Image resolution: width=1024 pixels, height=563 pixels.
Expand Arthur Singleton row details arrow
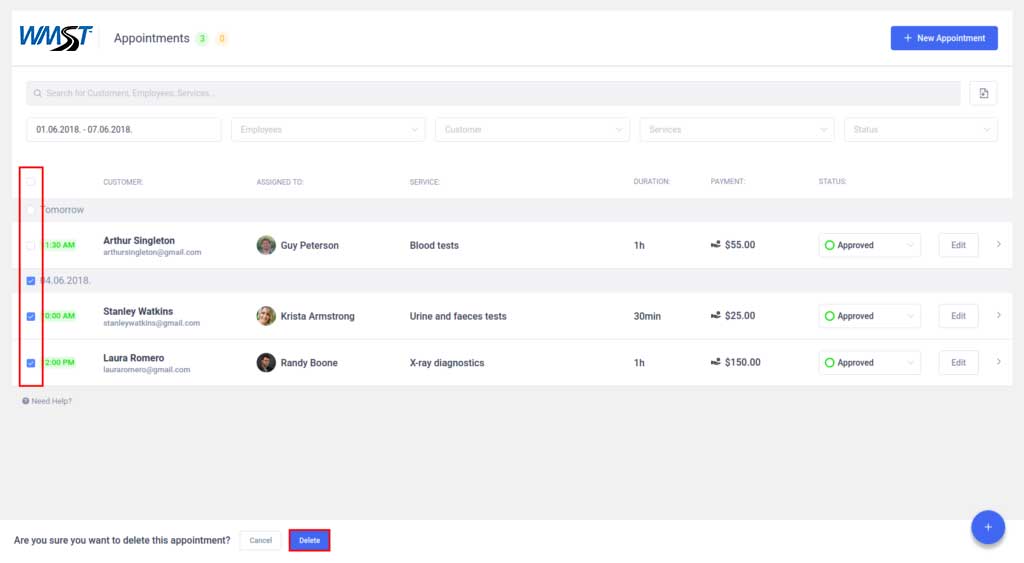(x=998, y=245)
